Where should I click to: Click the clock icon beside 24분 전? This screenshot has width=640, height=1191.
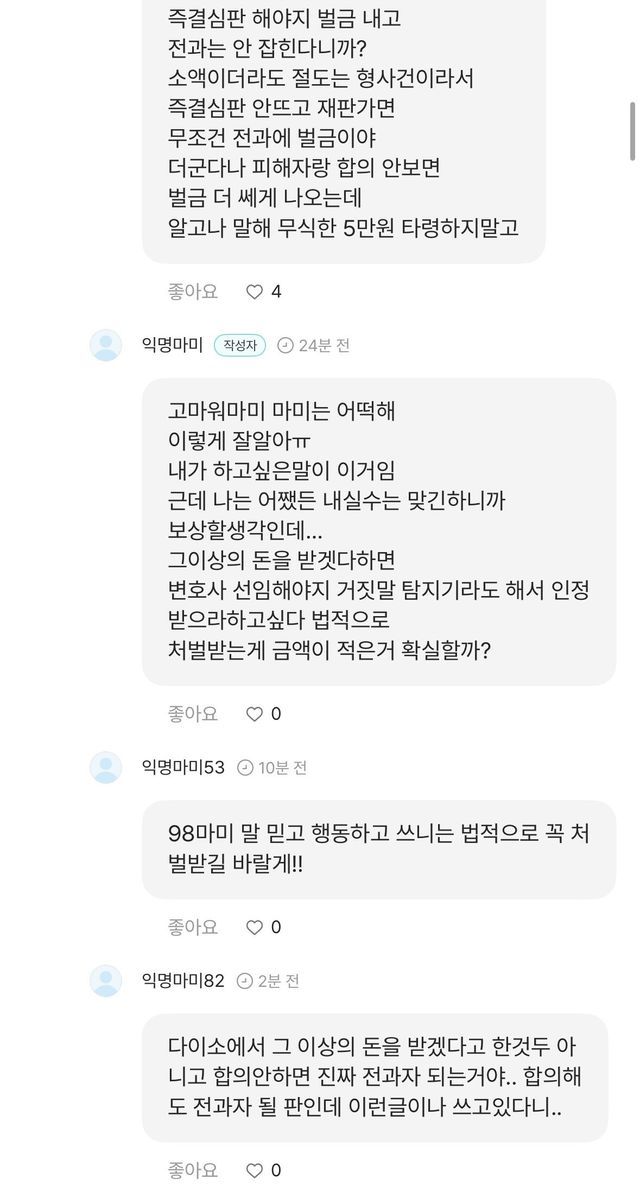(x=284, y=346)
